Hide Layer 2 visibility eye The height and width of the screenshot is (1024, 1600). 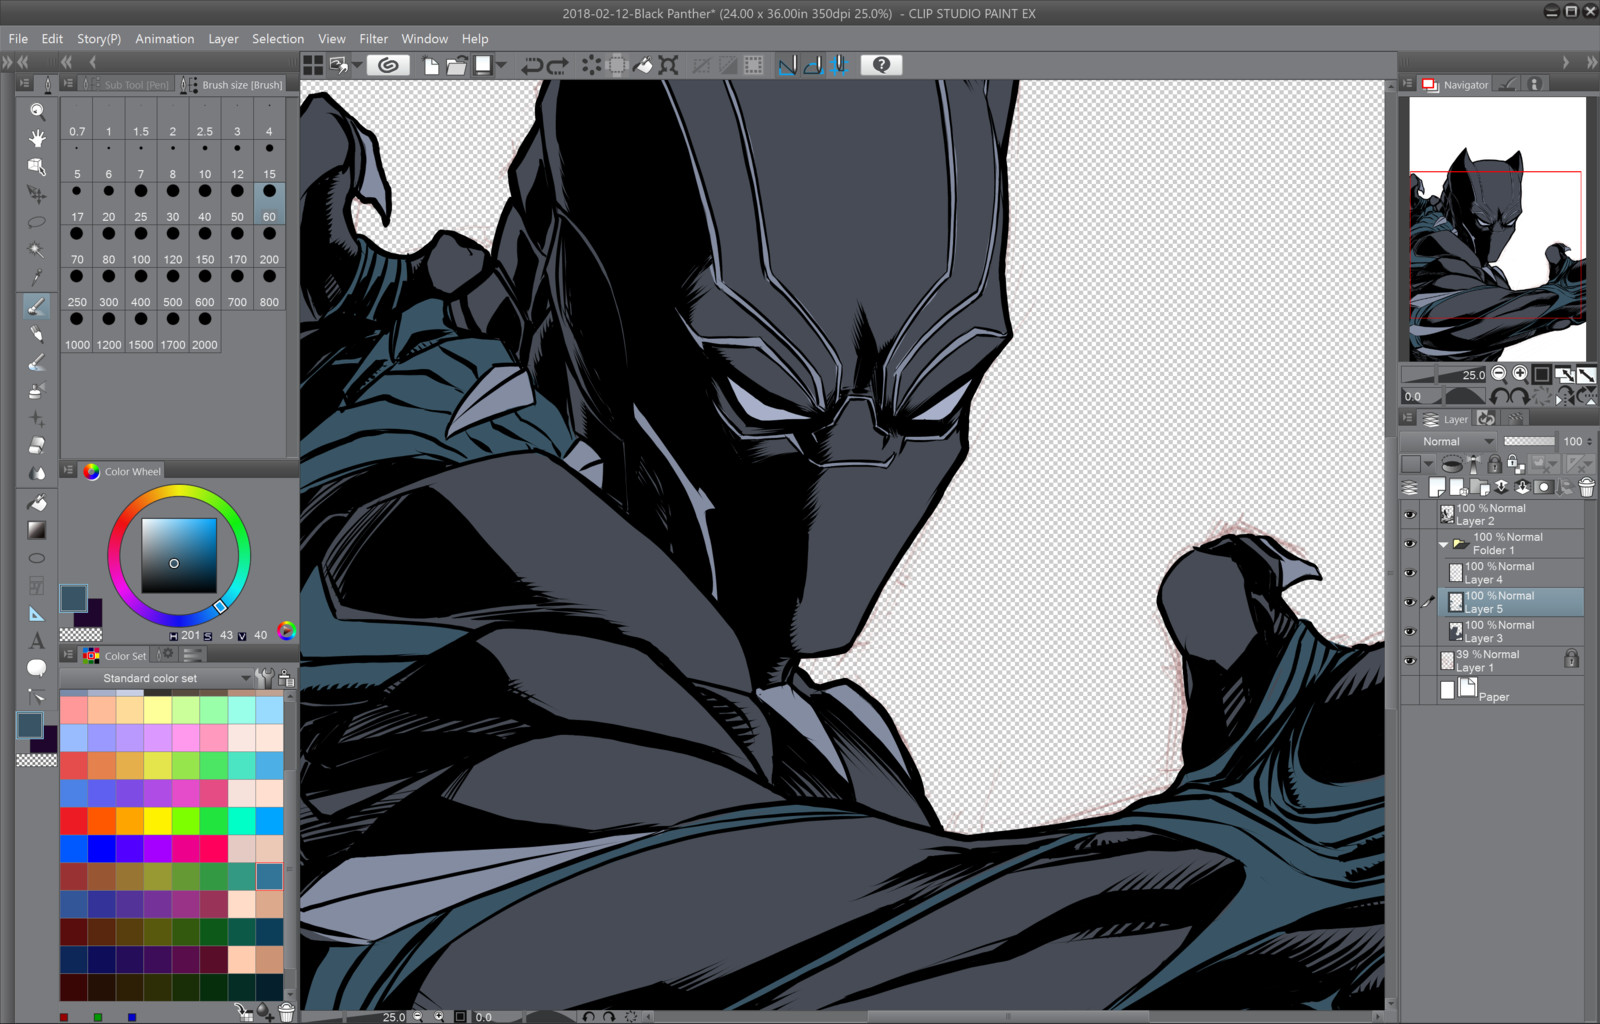coord(1410,515)
